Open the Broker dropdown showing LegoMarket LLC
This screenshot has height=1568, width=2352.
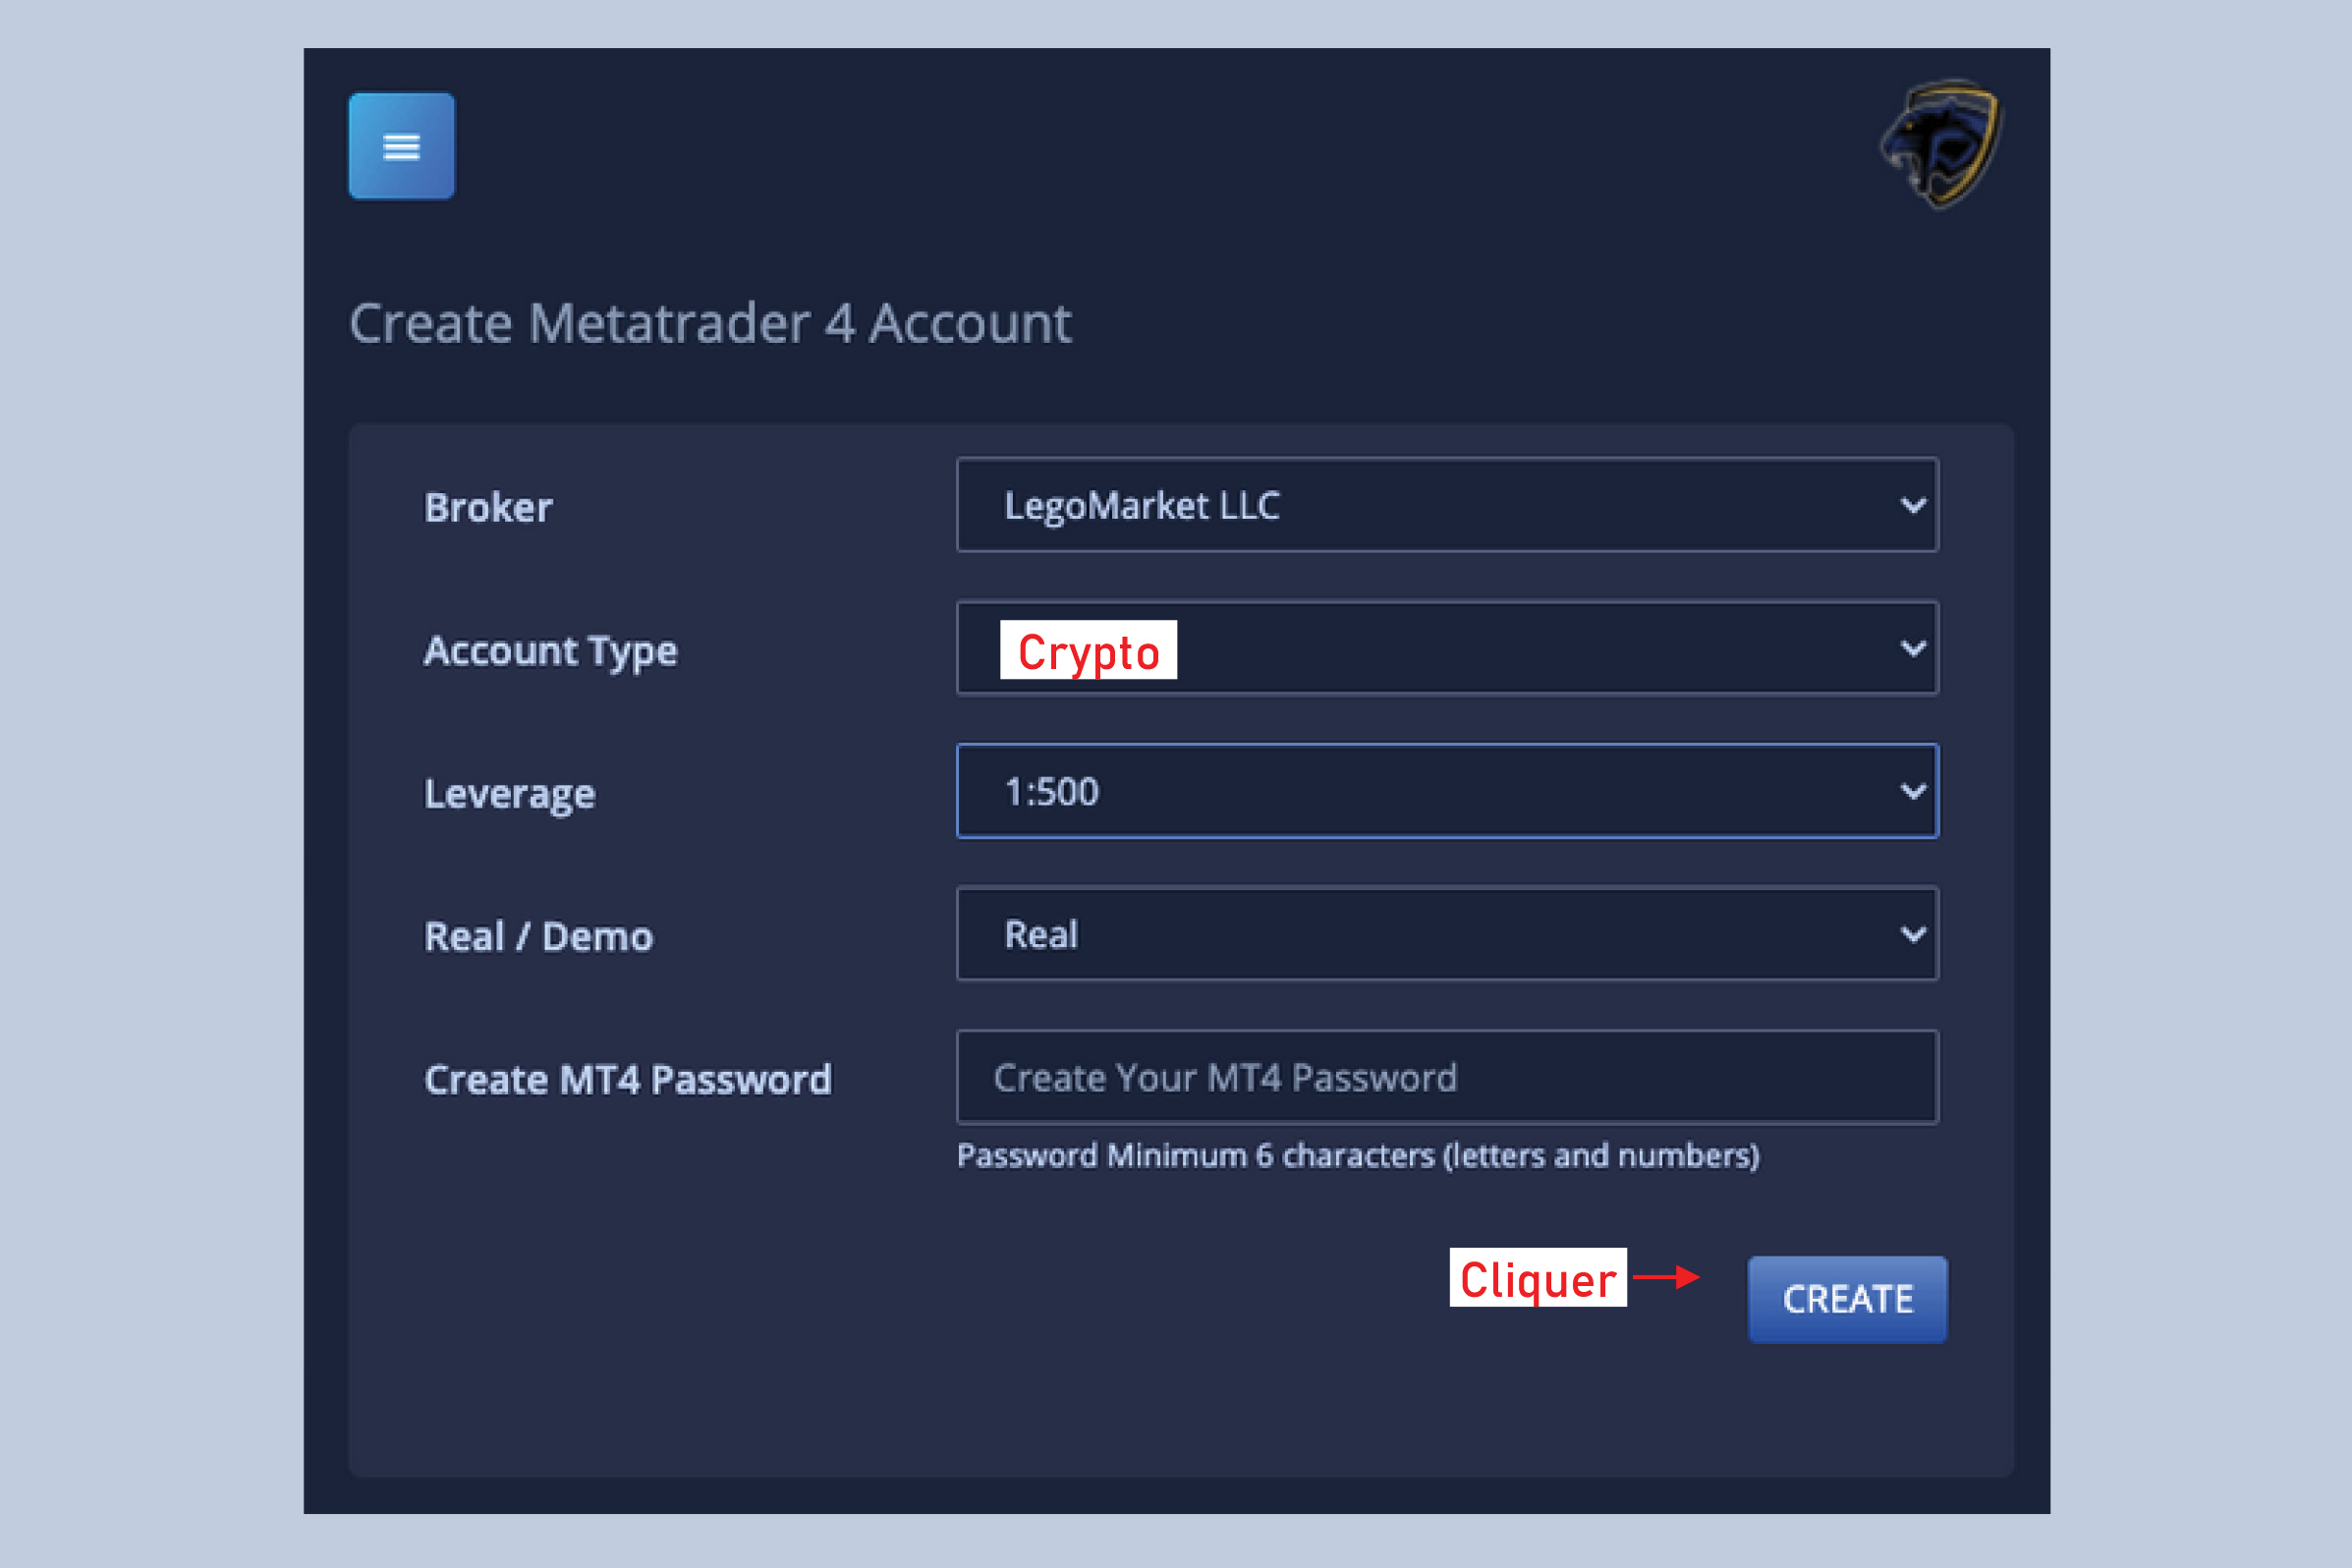click(x=1447, y=505)
